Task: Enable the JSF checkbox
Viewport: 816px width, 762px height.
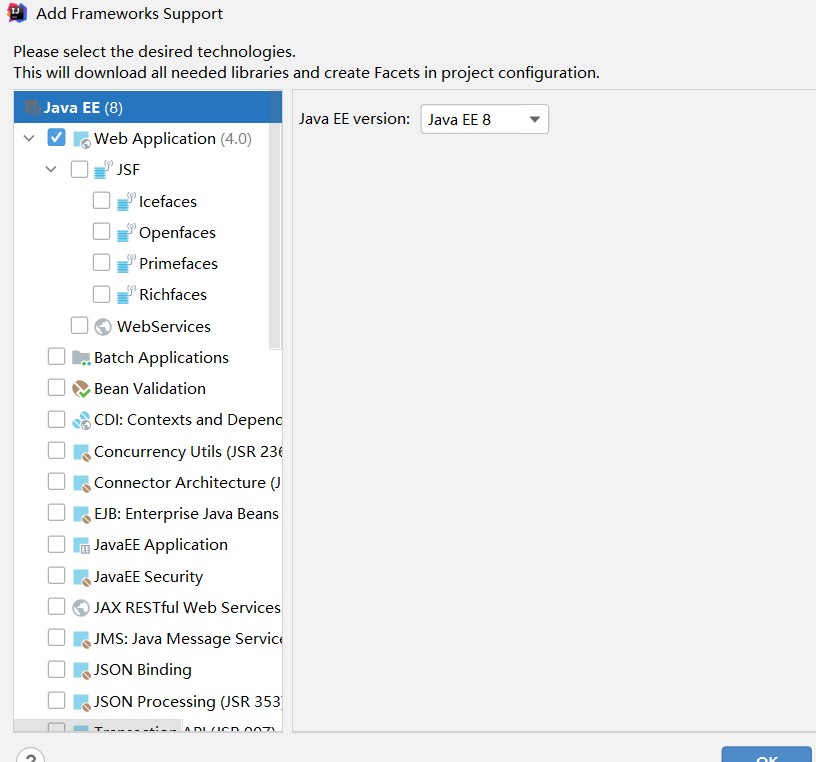Action: (x=79, y=169)
